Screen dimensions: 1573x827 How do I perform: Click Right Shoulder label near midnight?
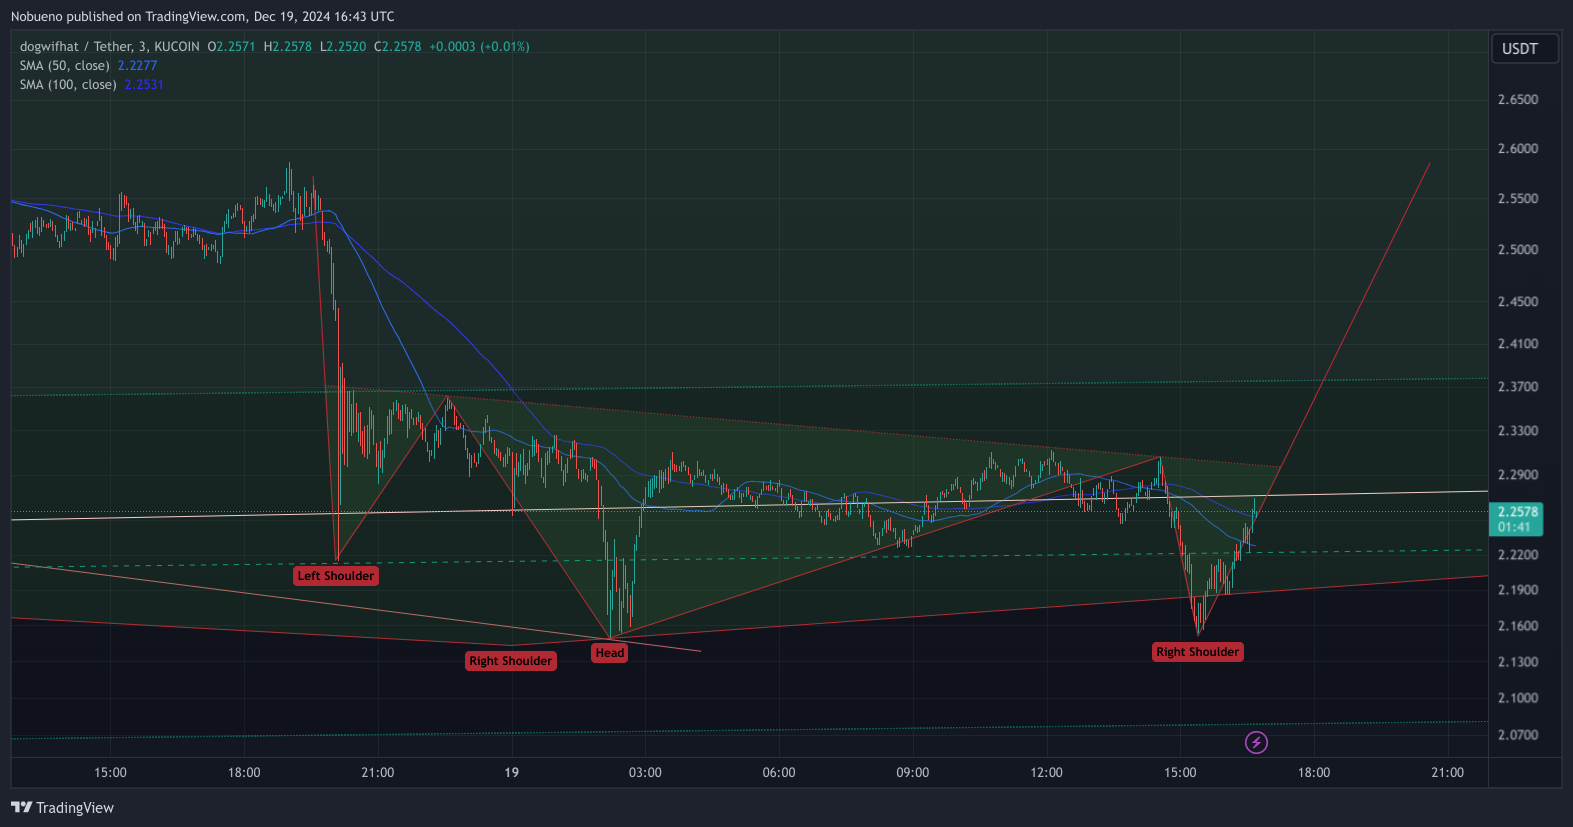coord(511,661)
